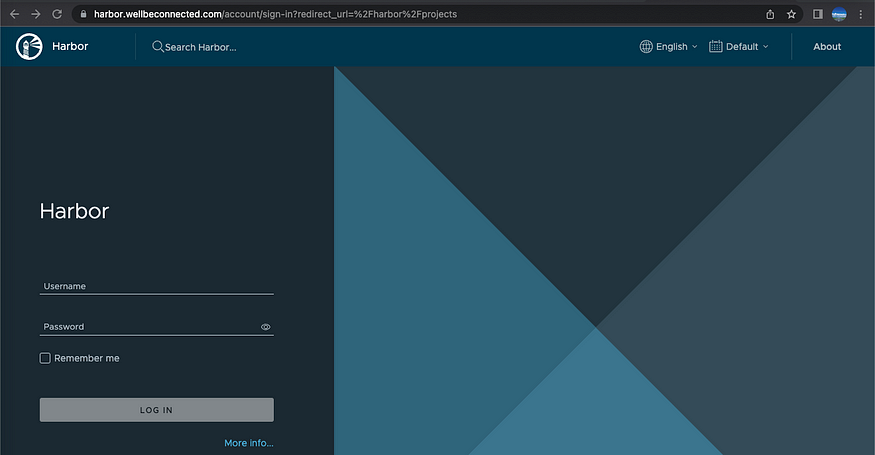
Task: Open the About menu item
Action: [x=826, y=47]
